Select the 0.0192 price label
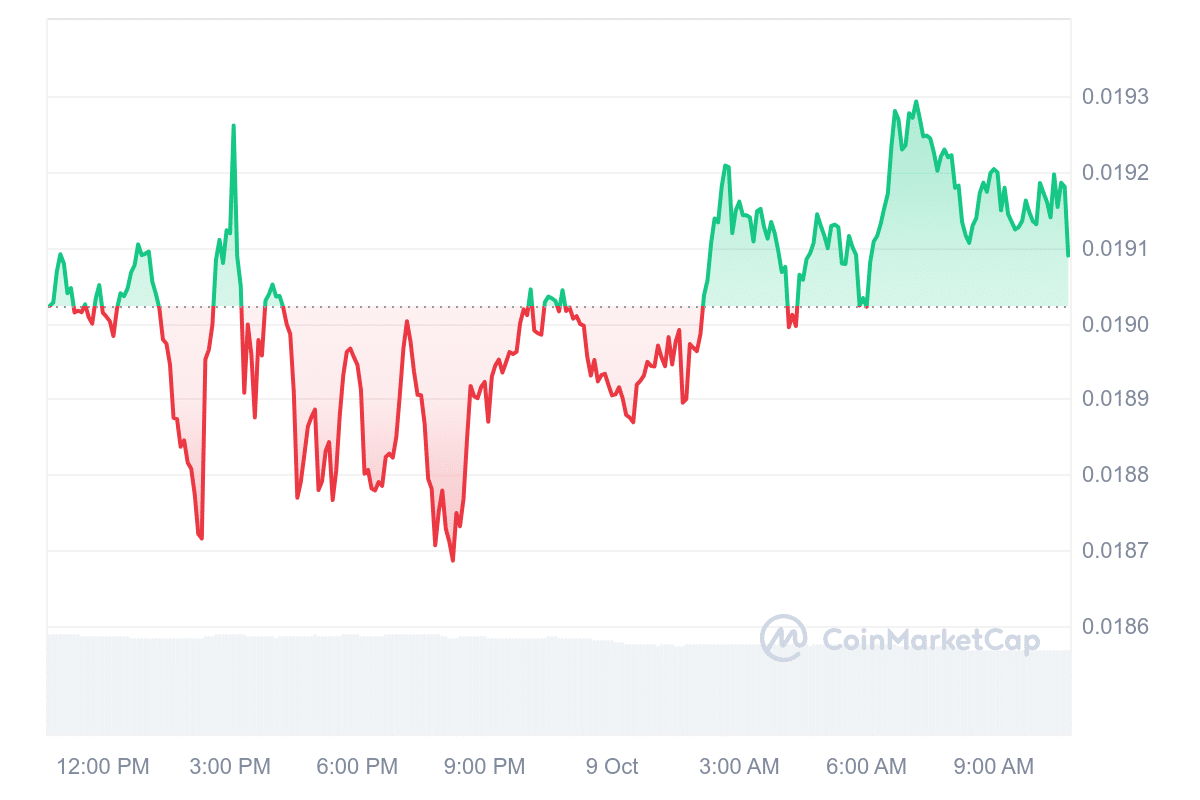 point(1115,173)
